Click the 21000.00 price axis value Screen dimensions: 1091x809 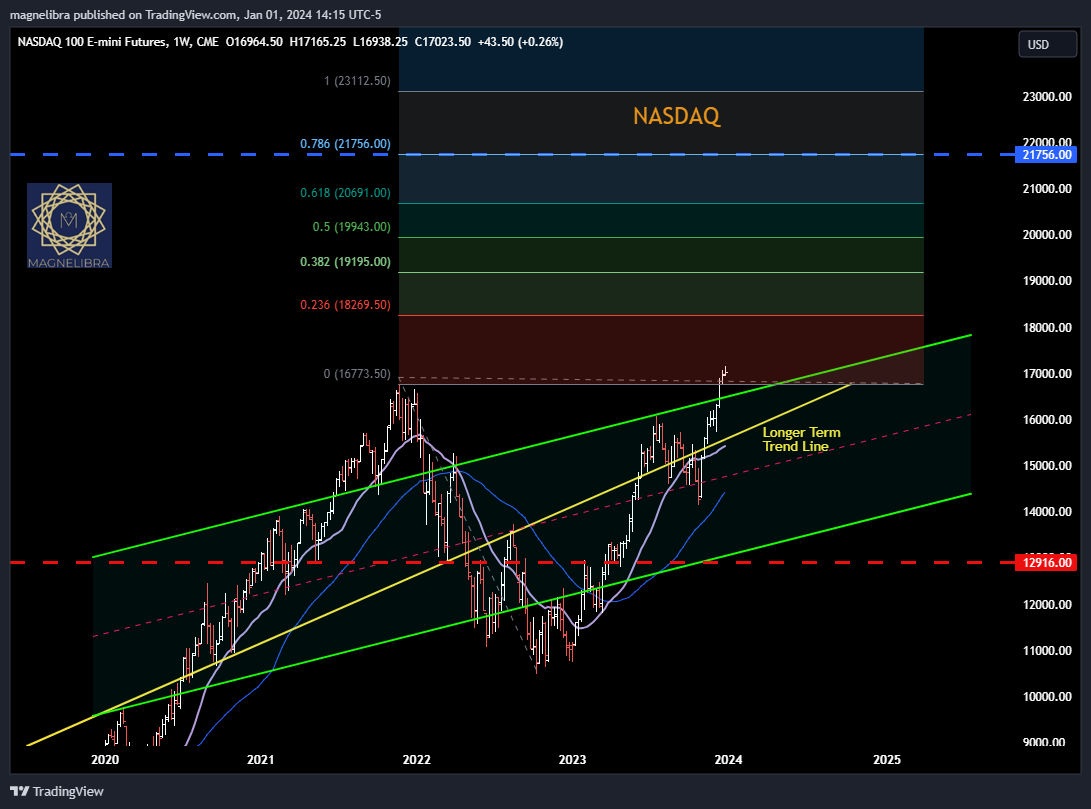click(x=1047, y=189)
